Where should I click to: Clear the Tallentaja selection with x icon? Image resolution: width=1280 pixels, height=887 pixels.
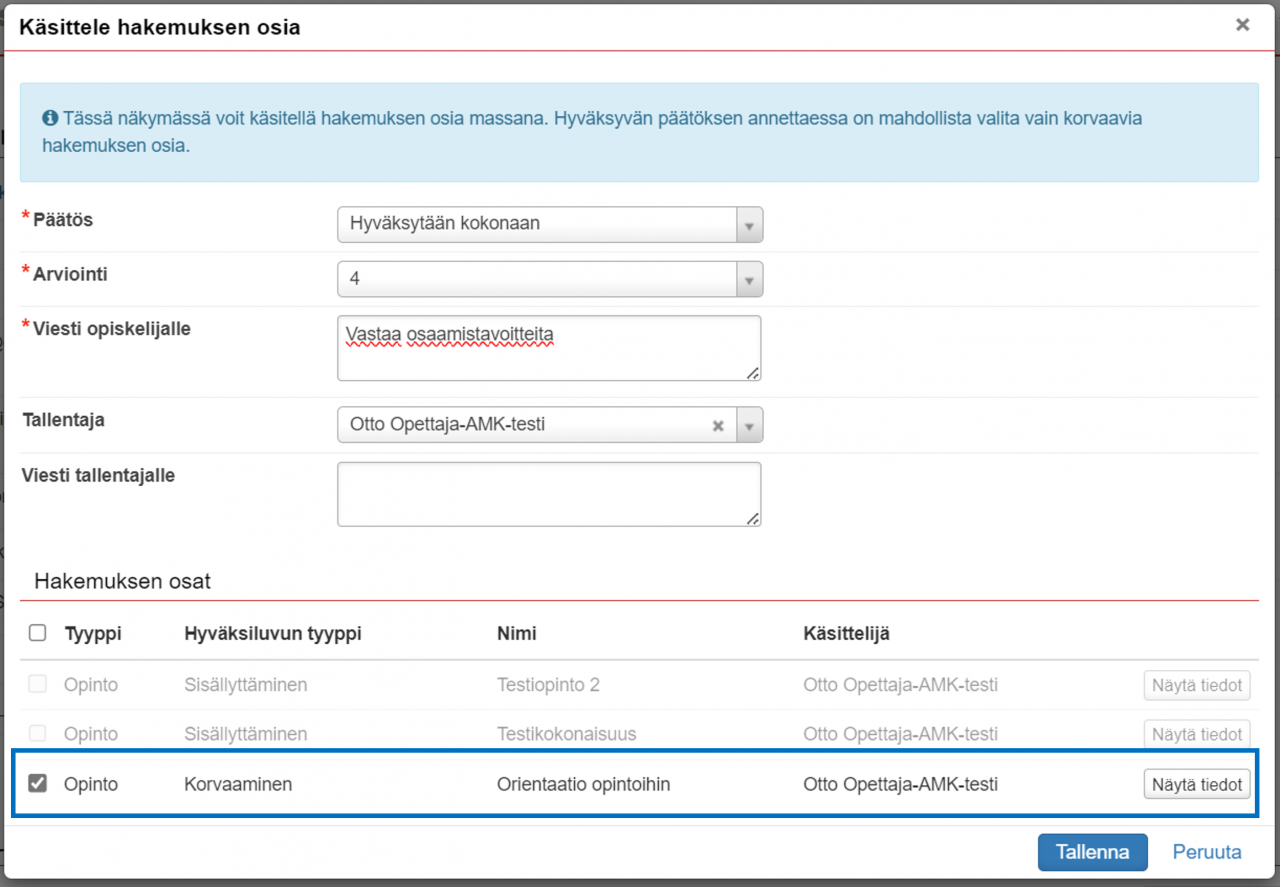pos(717,425)
